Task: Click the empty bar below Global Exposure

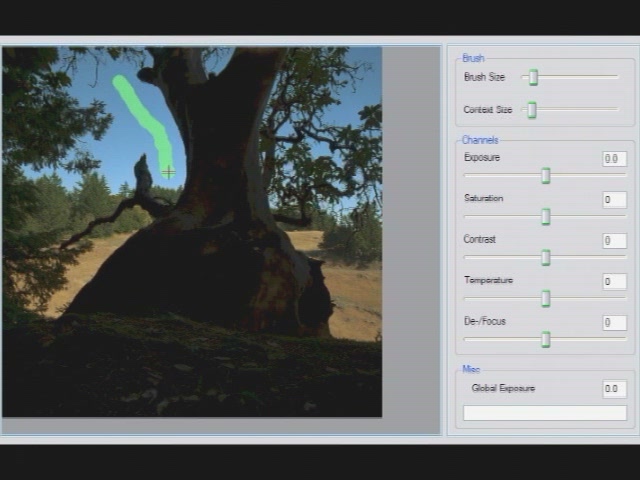Action: click(545, 413)
